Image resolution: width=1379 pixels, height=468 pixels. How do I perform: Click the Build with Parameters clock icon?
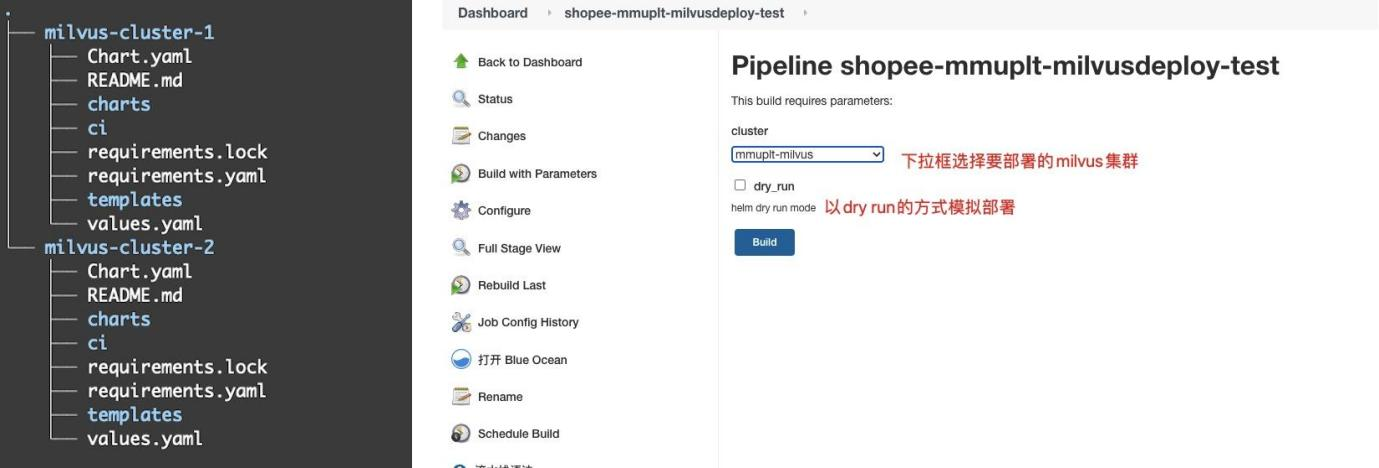tap(461, 174)
